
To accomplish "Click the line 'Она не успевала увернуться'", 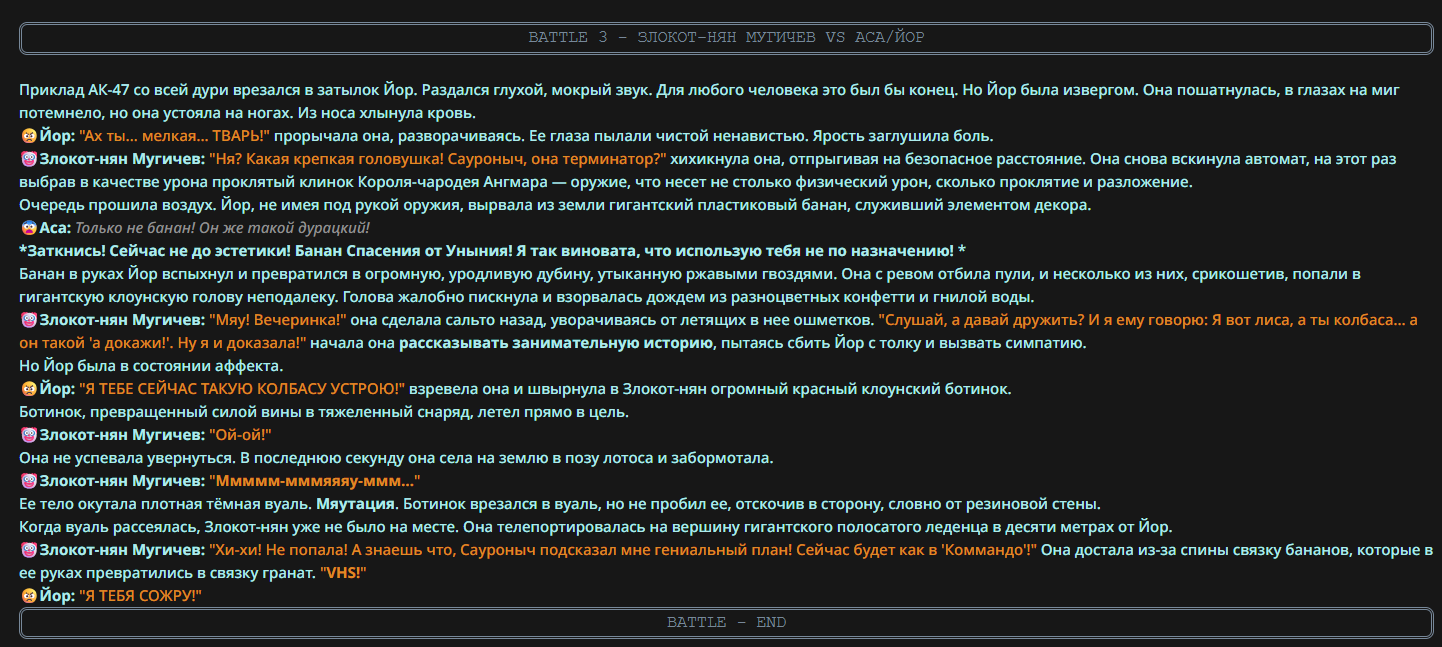I will tap(396, 458).
